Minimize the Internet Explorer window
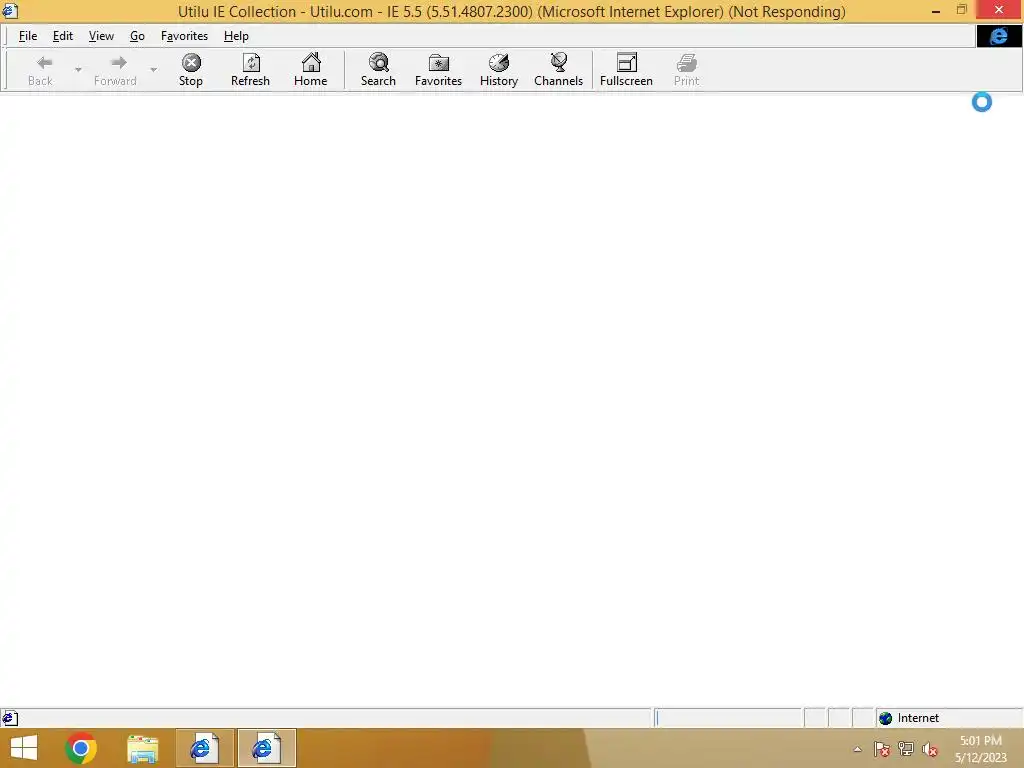The height and width of the screenshot is (768, 1024). tap(936, 10)
